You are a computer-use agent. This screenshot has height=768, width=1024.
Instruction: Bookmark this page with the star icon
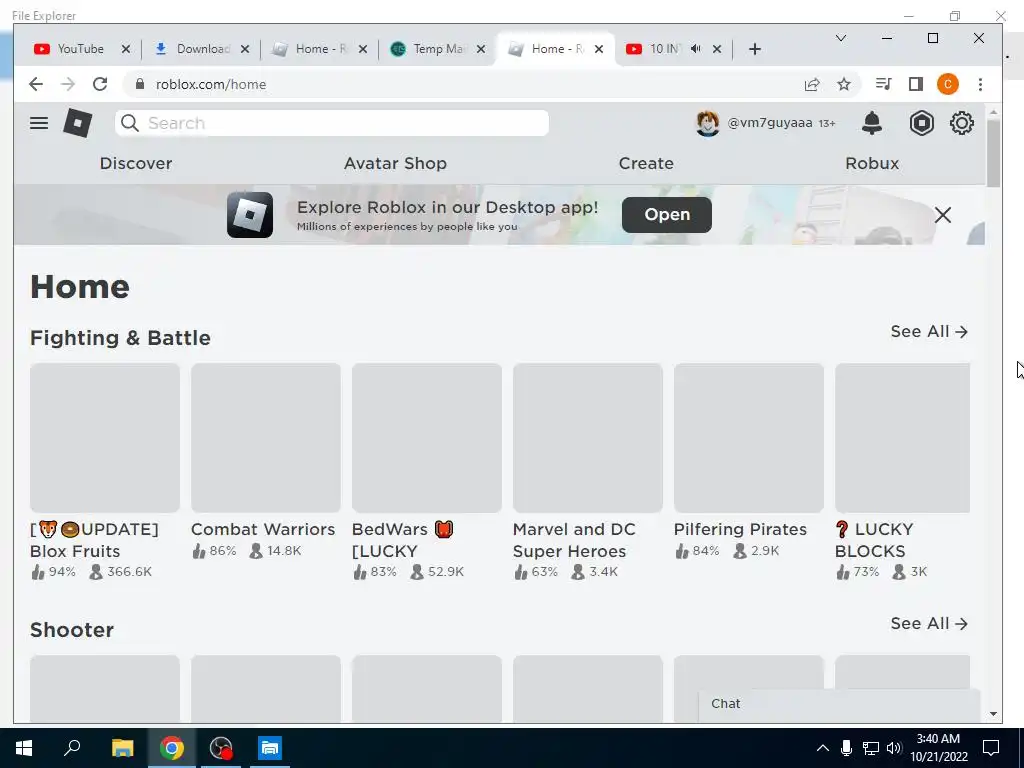(x=844, y=84)
